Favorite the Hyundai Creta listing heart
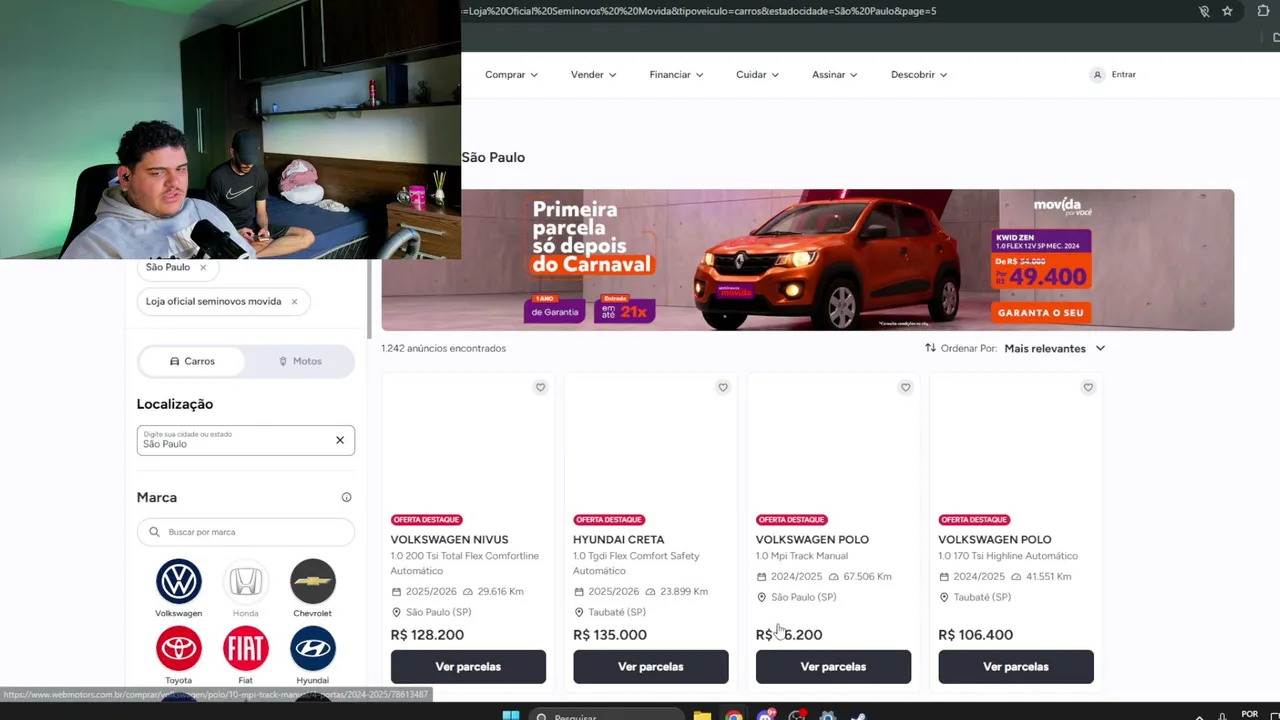This screenshot has width=1280, height=720. click(x=723, y=387)
